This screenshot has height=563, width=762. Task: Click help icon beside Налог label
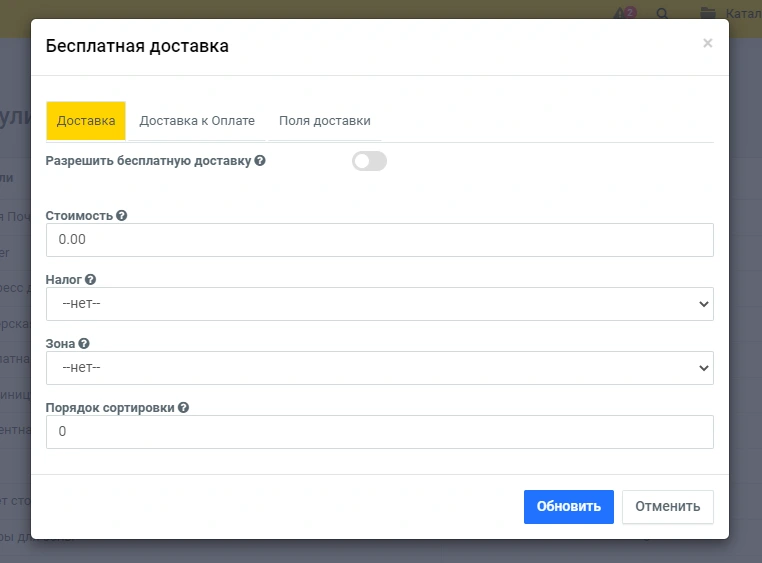pos(91,280)
